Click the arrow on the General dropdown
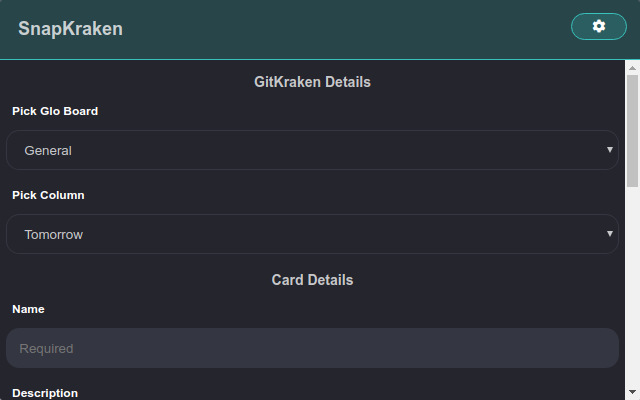The width and height of the screenshot is (640, 400). (609, 150)
